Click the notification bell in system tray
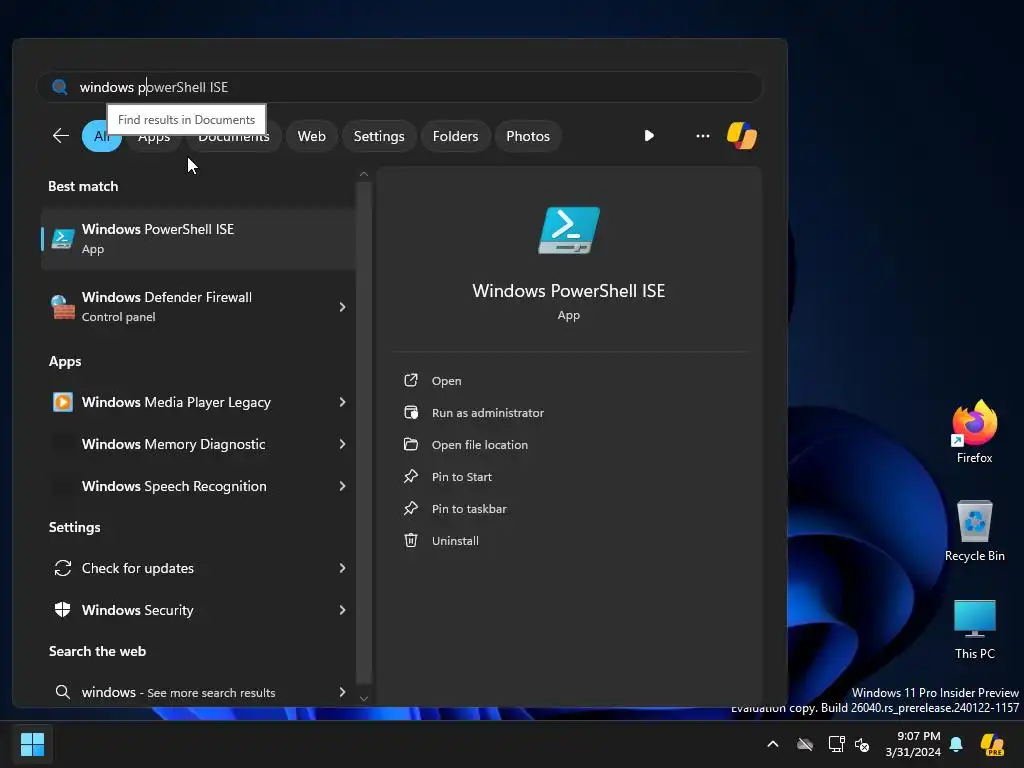The width and height of the screenshot is (1024, 768). point(956,744)
